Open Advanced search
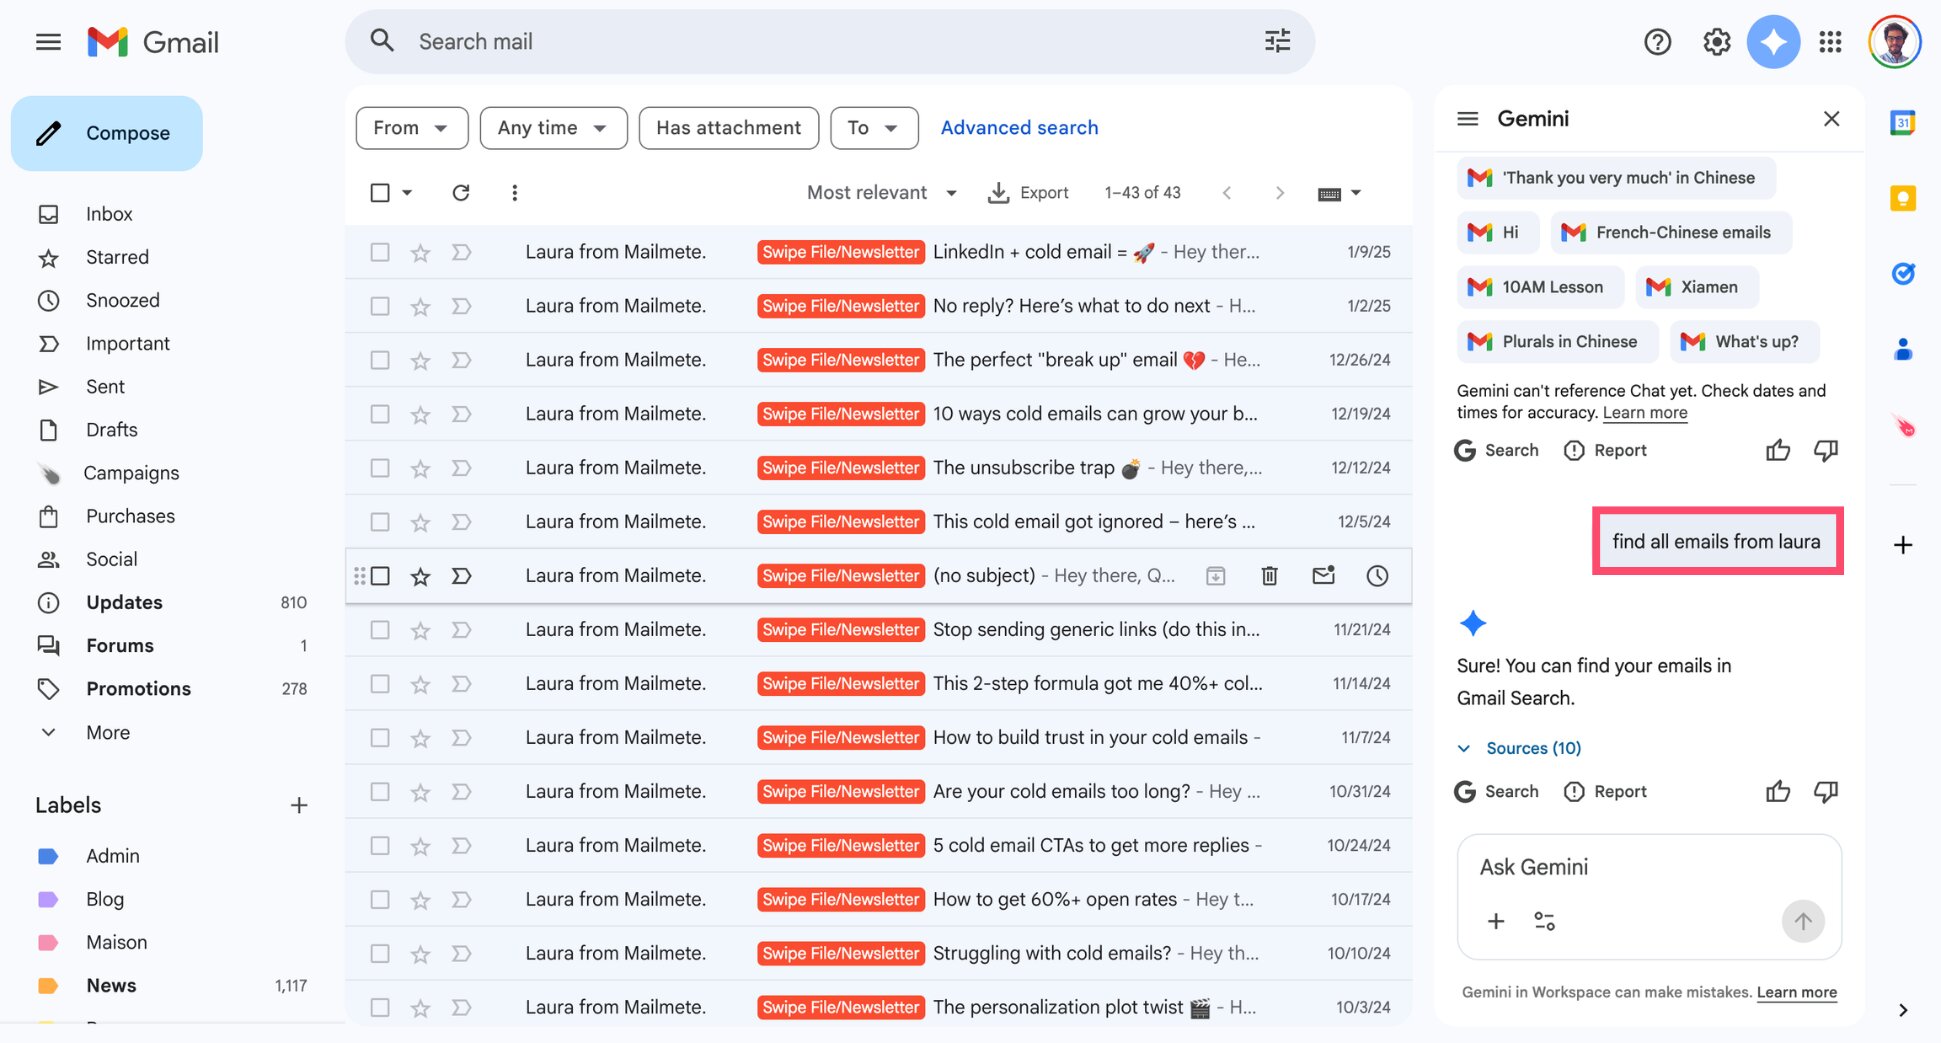Image resolution: width=1941 pixels, height=1043 pixels. coord(1018,127)
